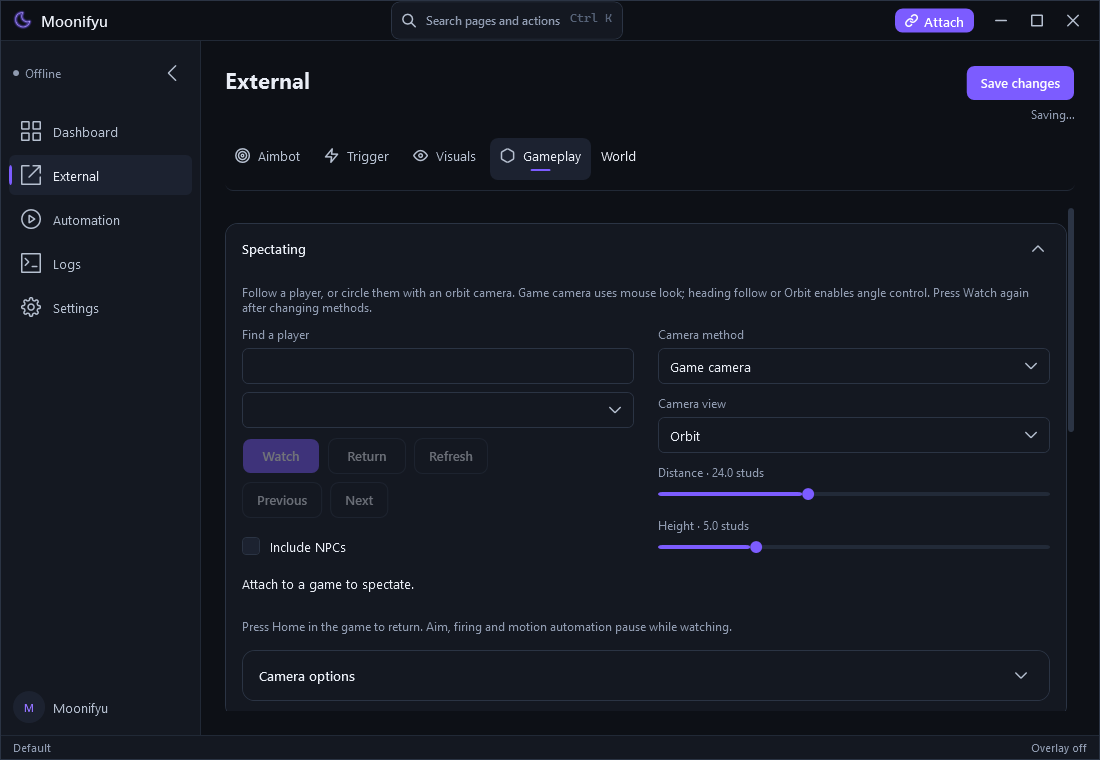Click the Moonifyu user avatar
The image size is (1100, 760).
tap(29, 708)
